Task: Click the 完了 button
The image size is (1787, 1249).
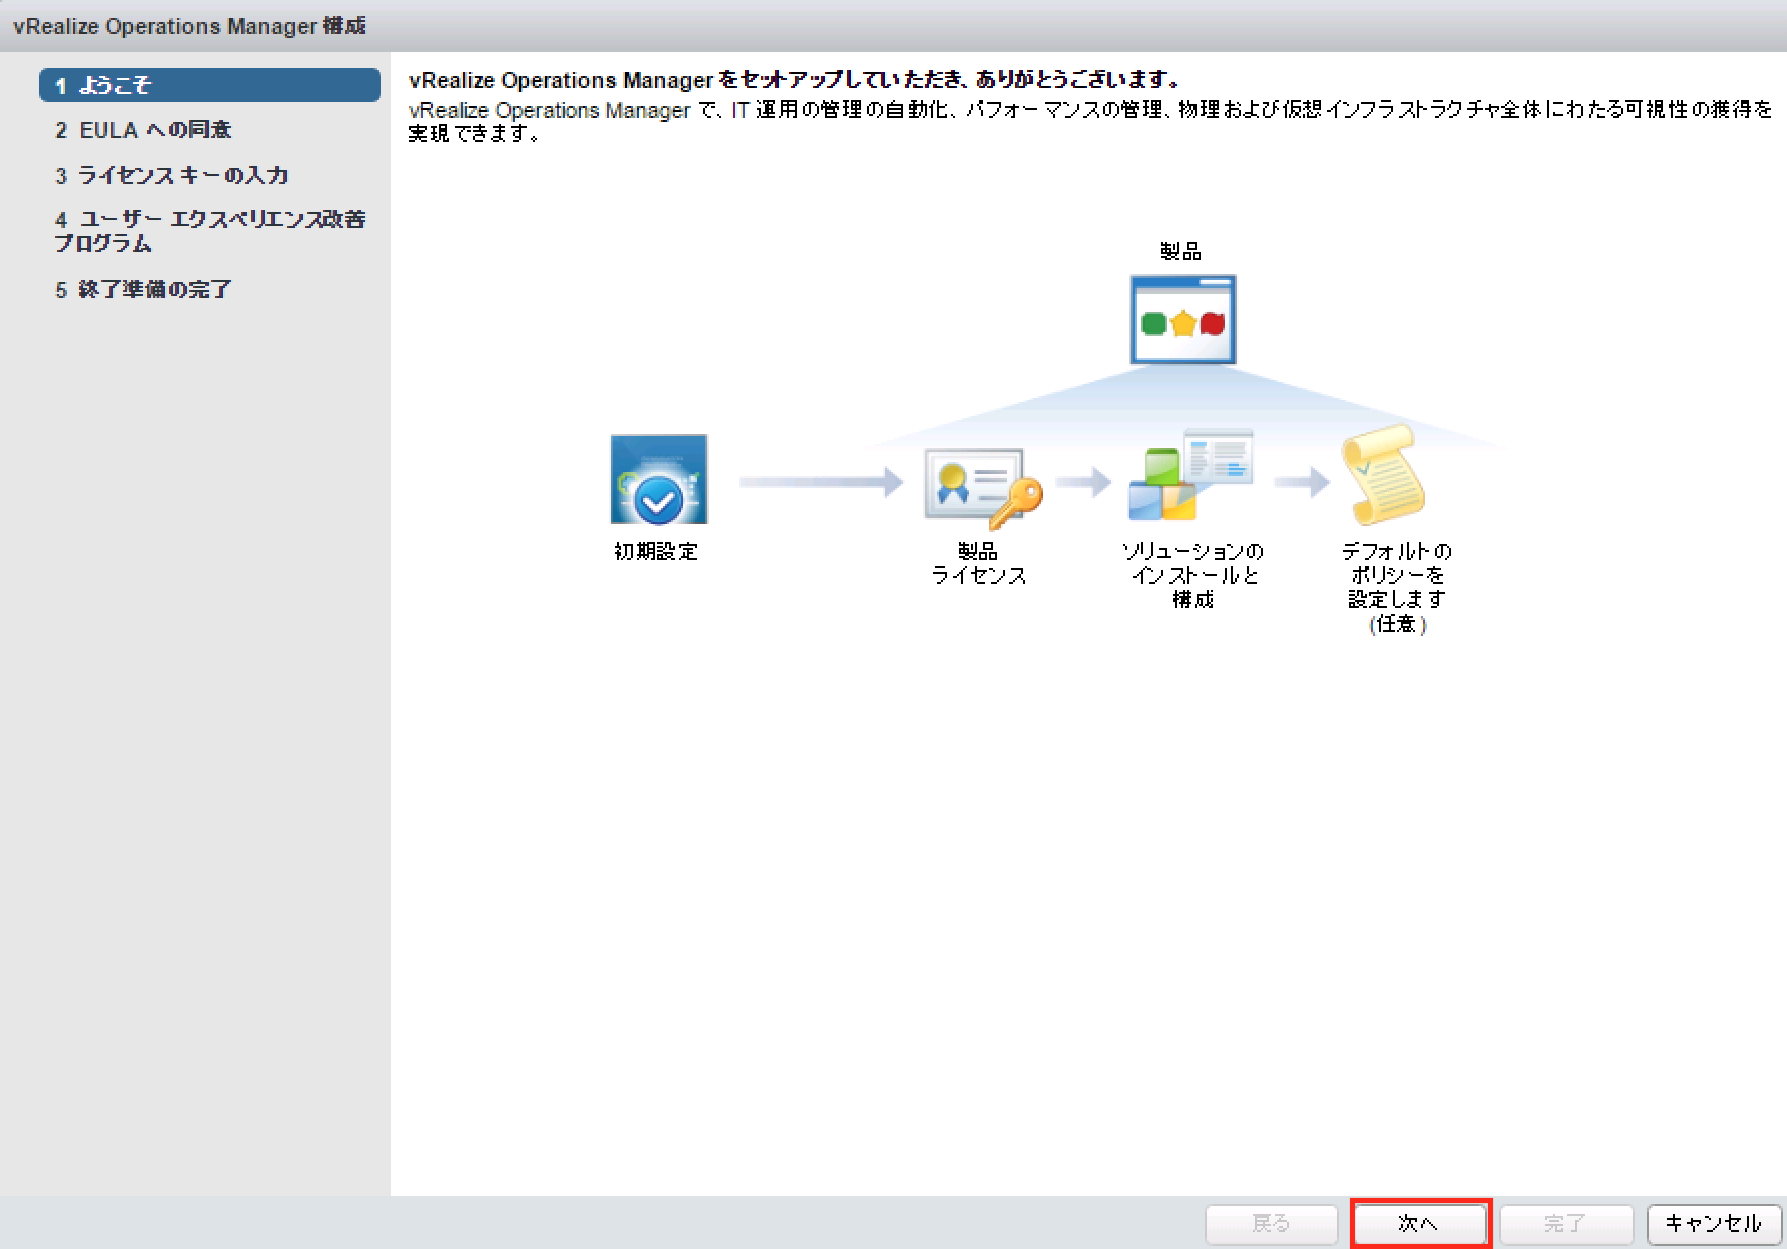Action: click(1566, 1223)
